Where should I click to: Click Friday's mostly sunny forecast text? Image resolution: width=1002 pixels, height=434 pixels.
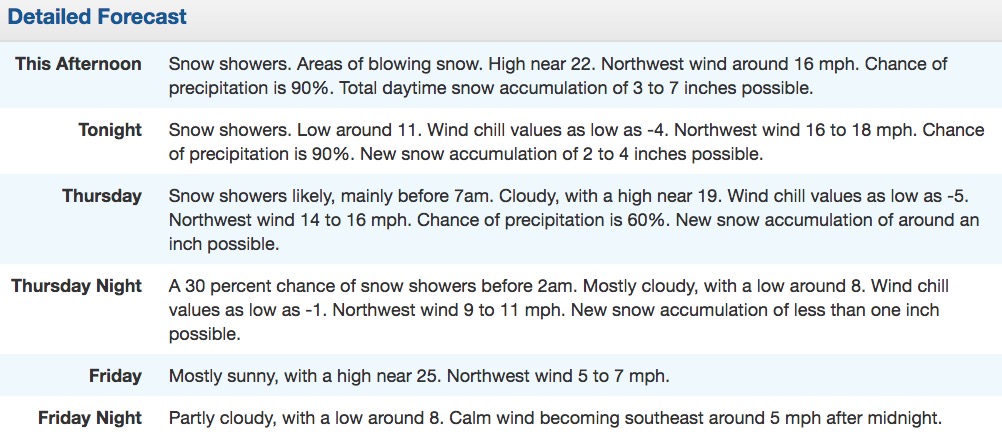419,376
